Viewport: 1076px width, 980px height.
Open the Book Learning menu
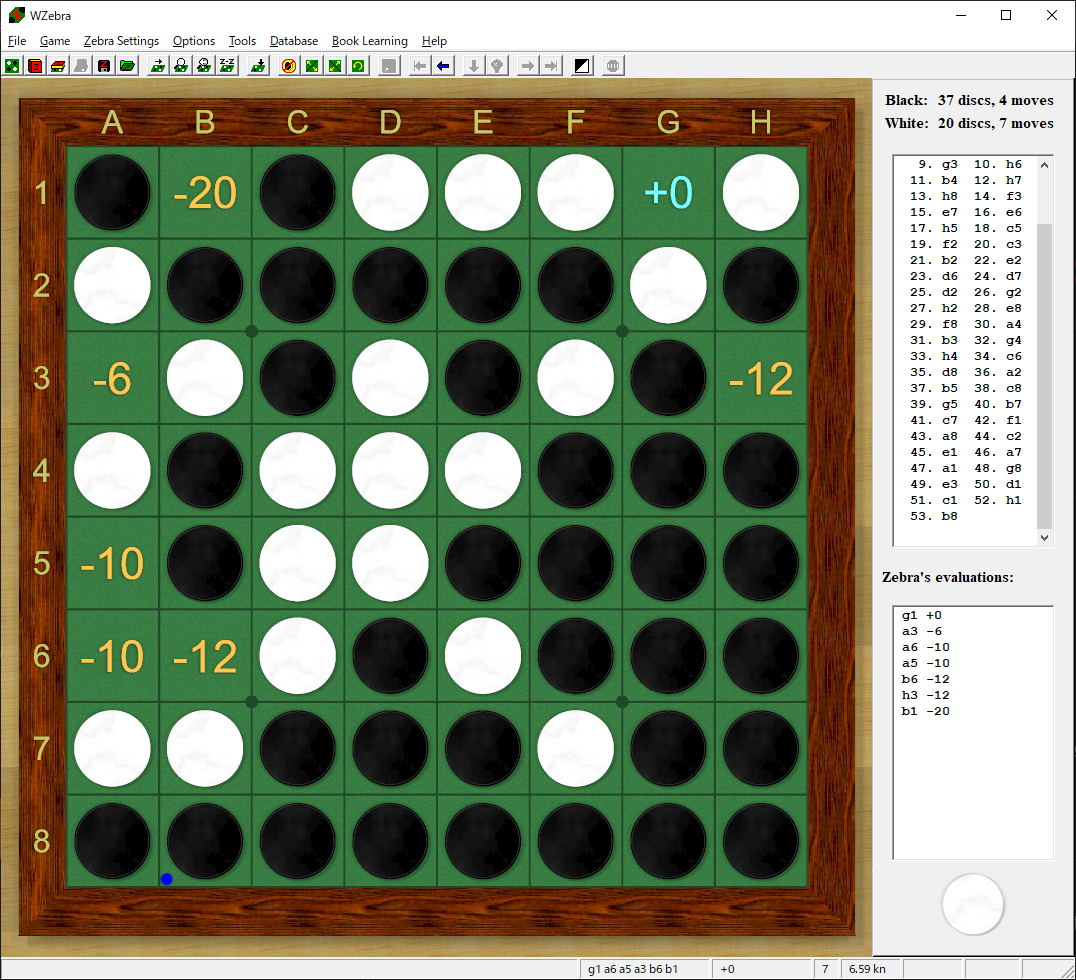370,41
